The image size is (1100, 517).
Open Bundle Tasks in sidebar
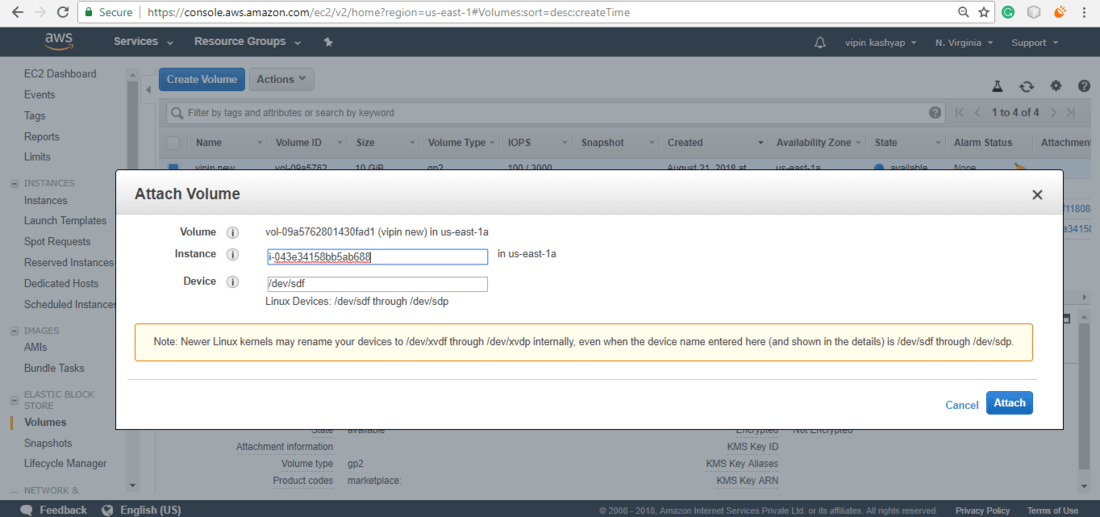click(54, 368)
